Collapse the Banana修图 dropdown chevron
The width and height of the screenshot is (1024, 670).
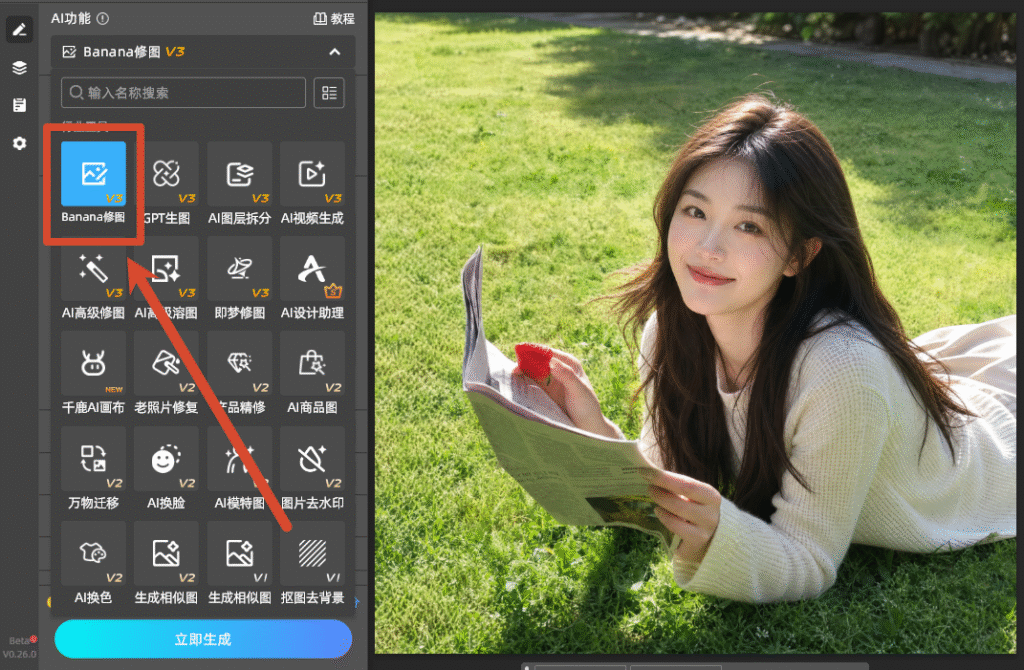(334, 52)
